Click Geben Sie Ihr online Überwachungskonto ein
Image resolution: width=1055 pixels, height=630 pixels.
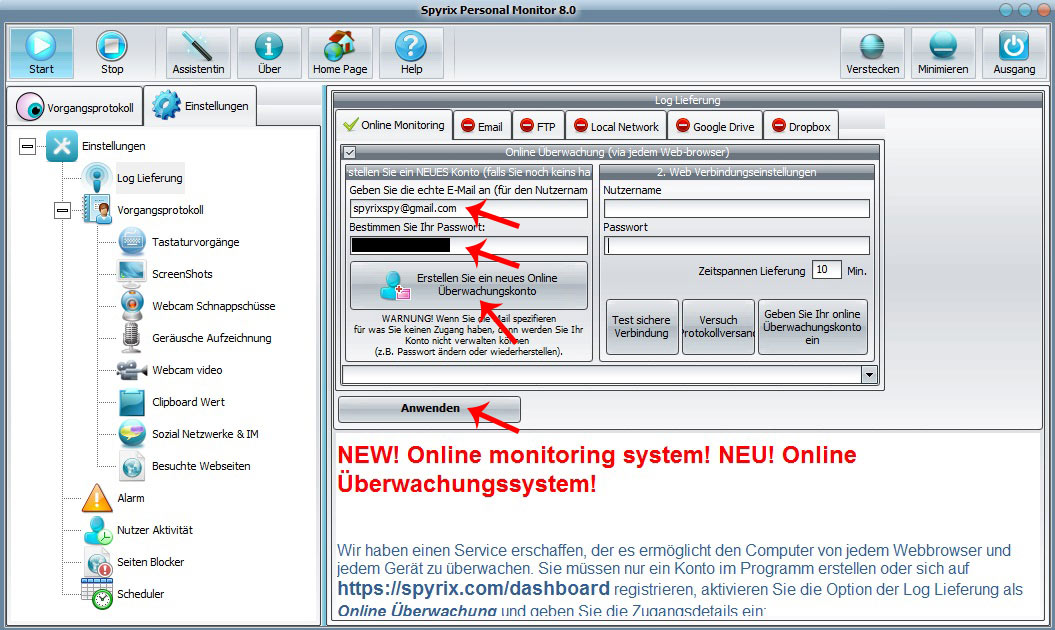[x=812, y=326]
